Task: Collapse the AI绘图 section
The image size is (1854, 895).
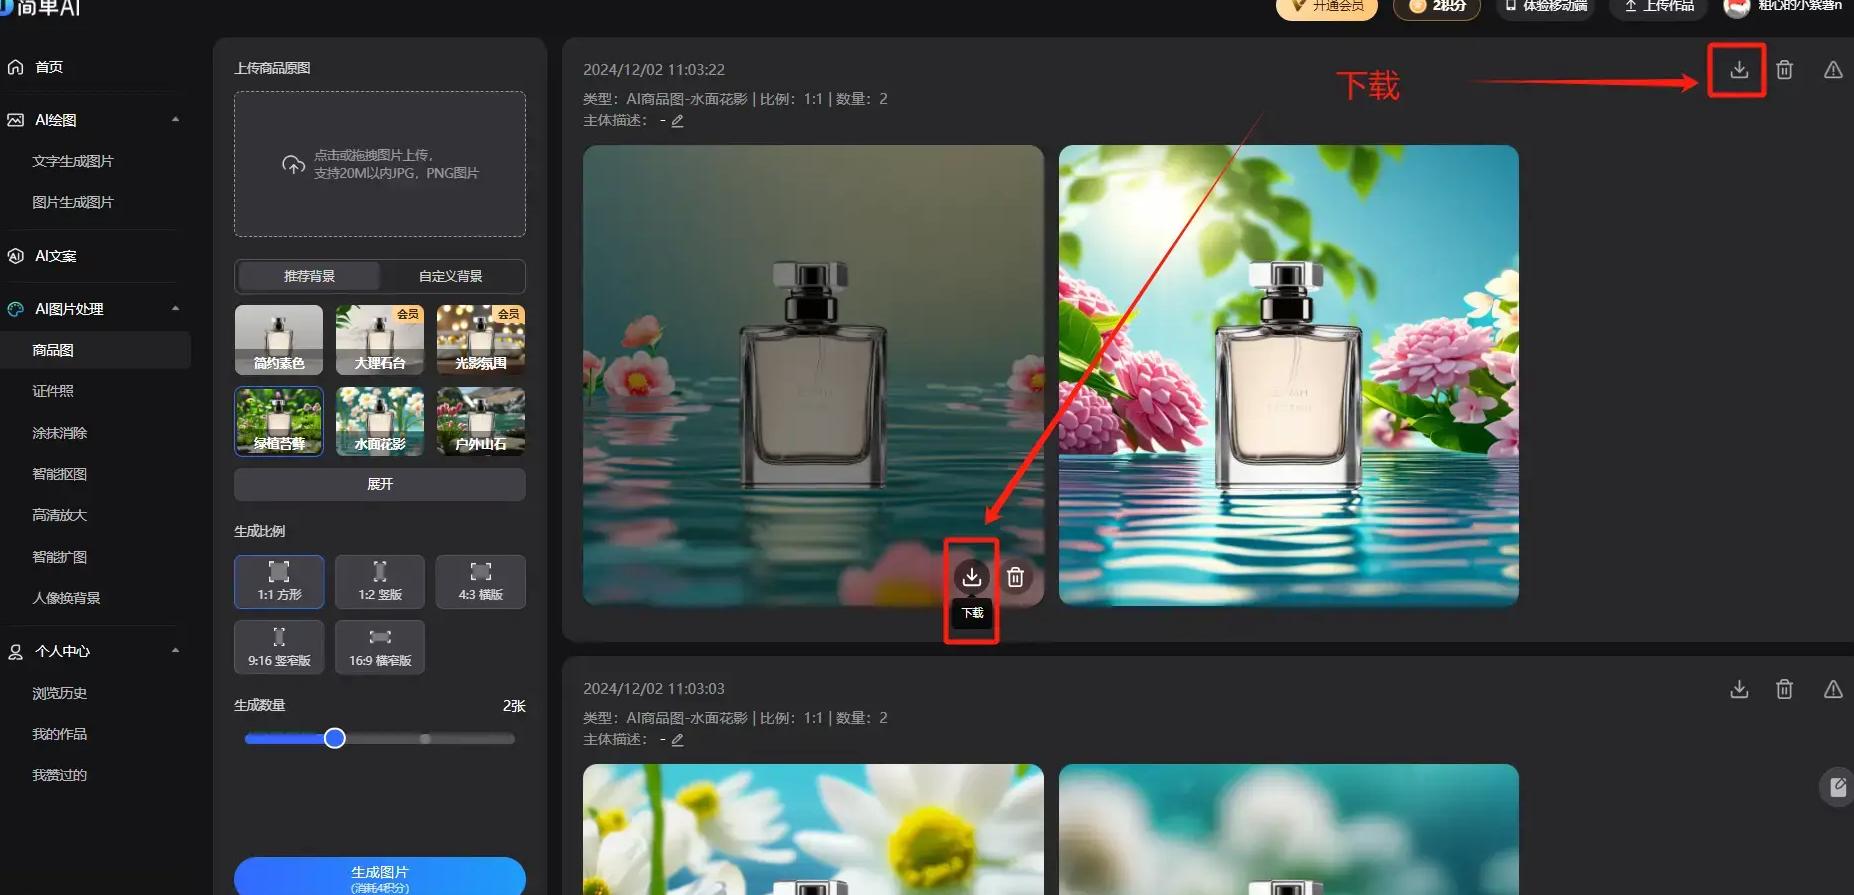Action: tap(175, 120)
